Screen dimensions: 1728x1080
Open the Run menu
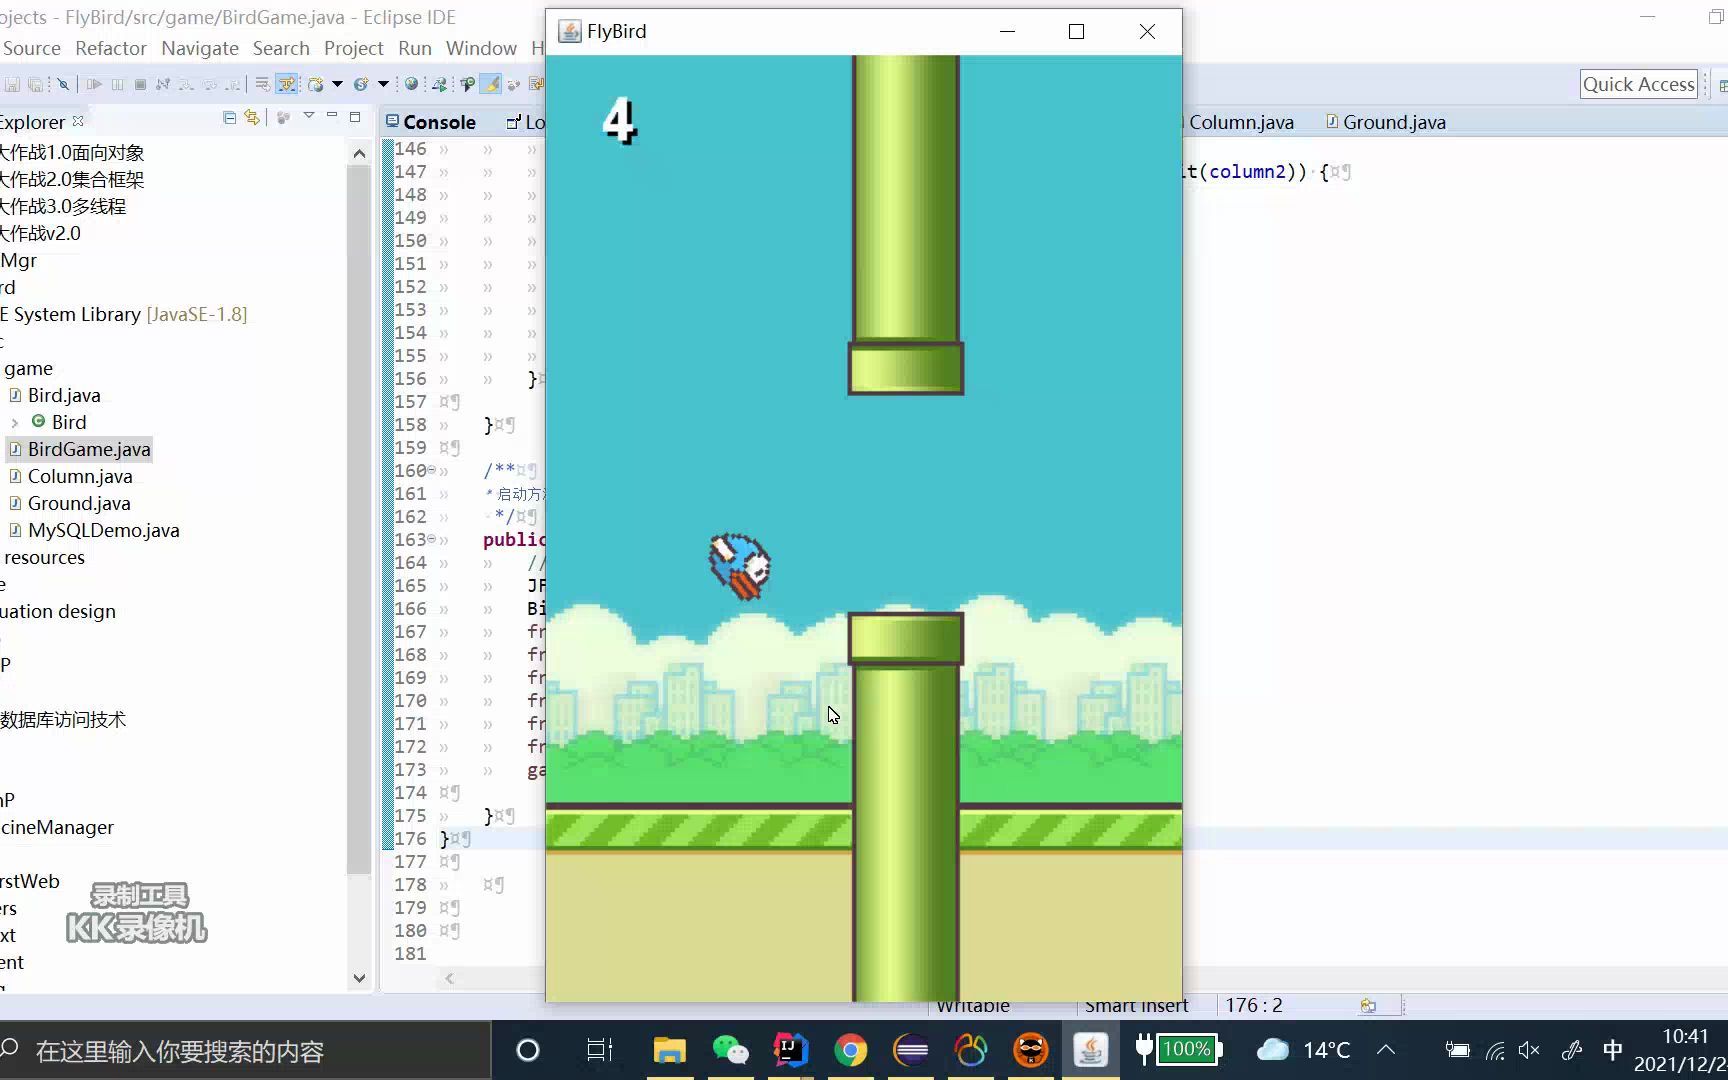[415, 48]
